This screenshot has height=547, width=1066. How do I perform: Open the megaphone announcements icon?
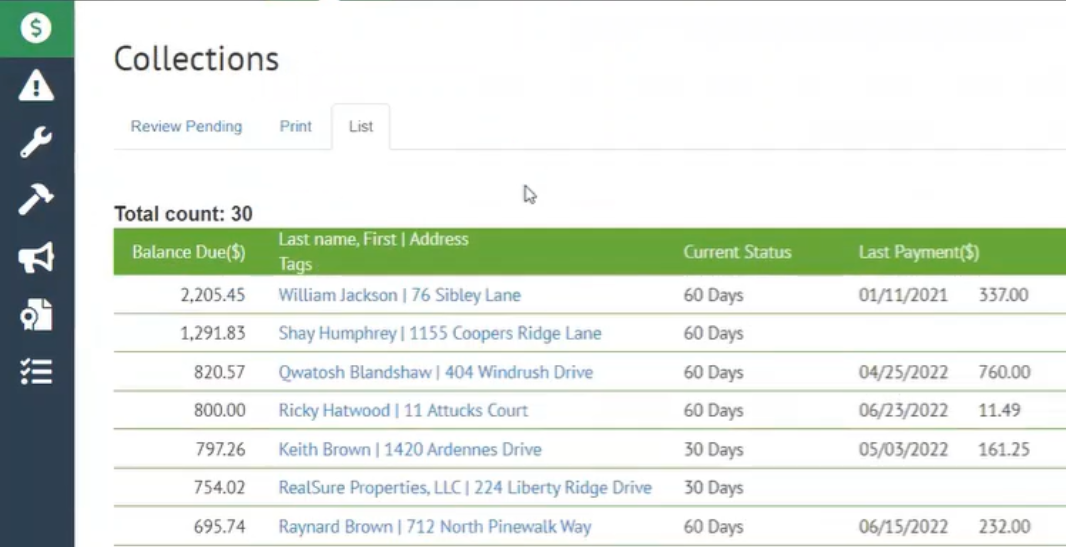(36, 258)
